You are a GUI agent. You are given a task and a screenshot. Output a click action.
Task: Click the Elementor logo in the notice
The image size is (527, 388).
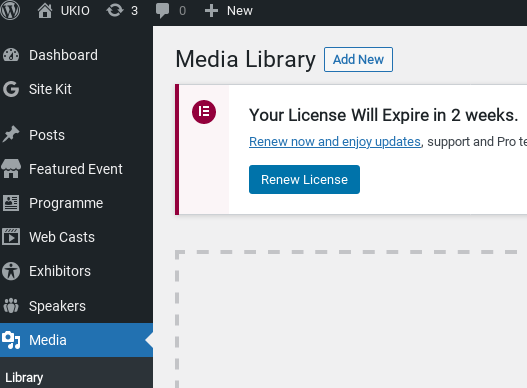point(204,112)
